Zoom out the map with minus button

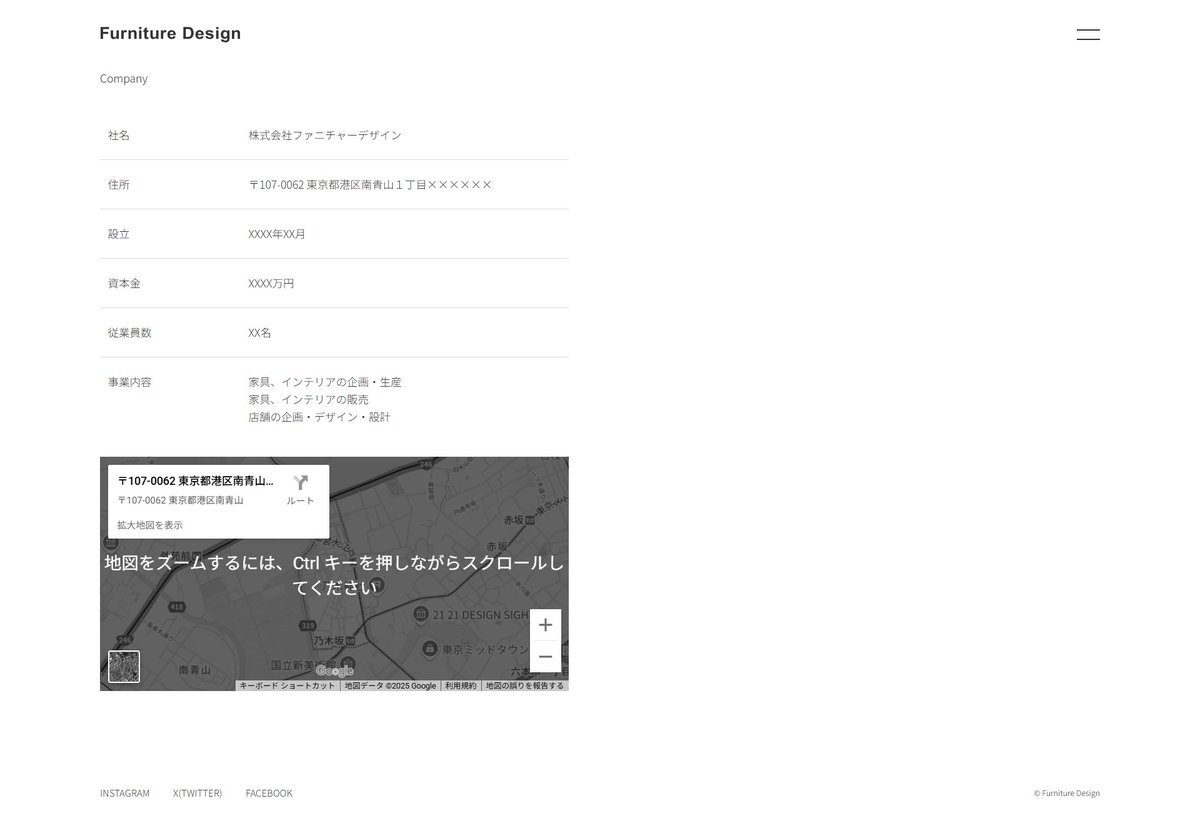(x=545, y=657)
